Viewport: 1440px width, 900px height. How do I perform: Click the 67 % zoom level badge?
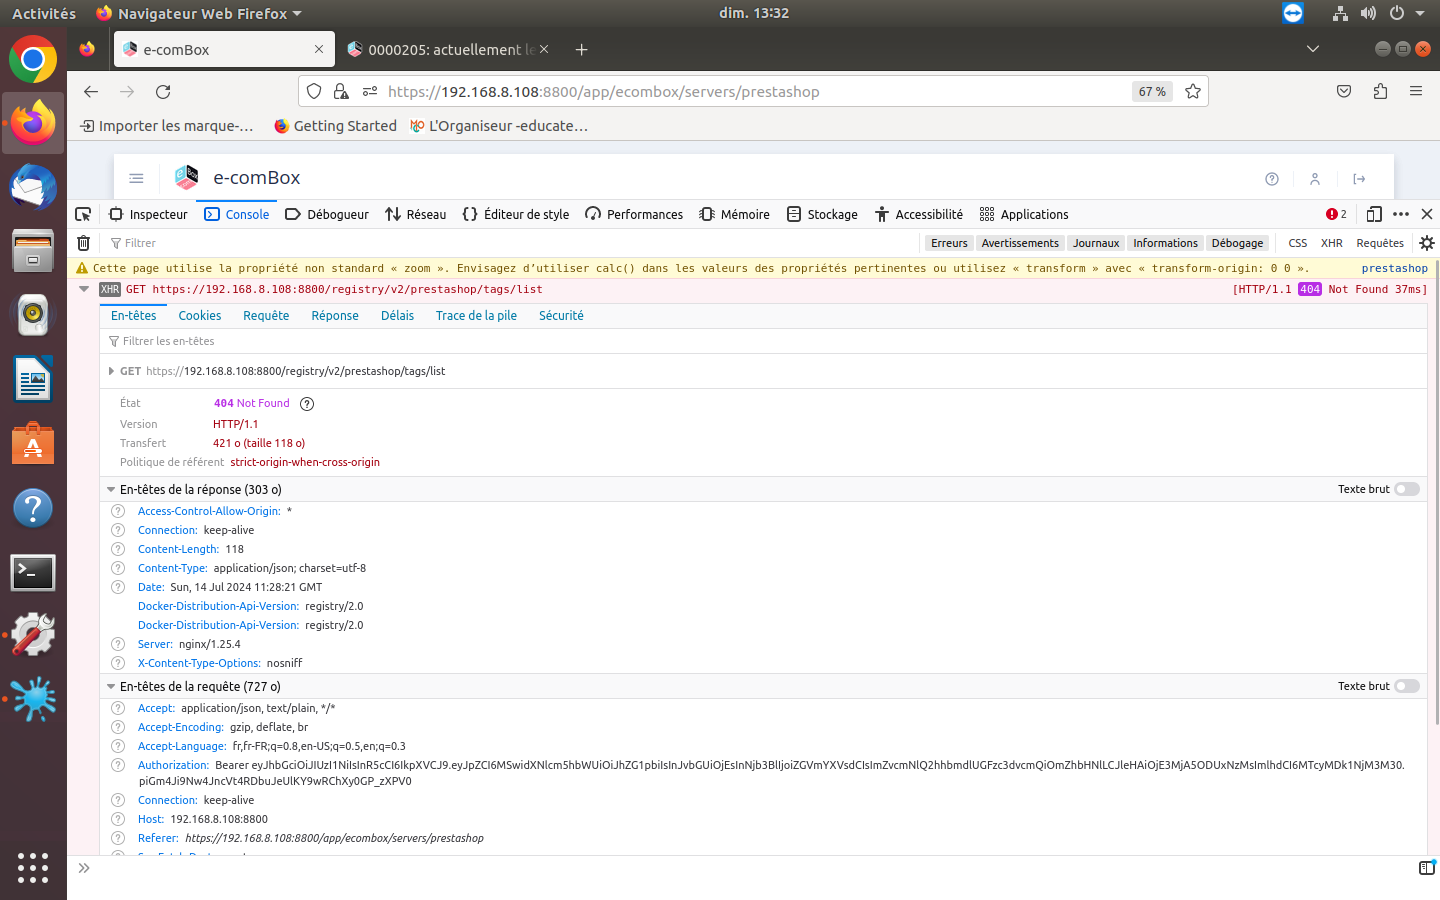[x=1152, y=91]
